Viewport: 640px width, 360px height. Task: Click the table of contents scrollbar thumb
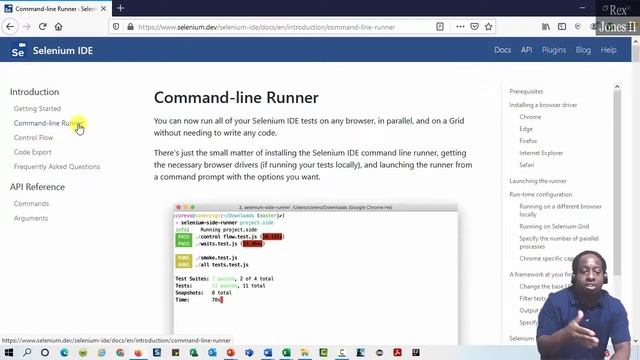pos(617,182)
